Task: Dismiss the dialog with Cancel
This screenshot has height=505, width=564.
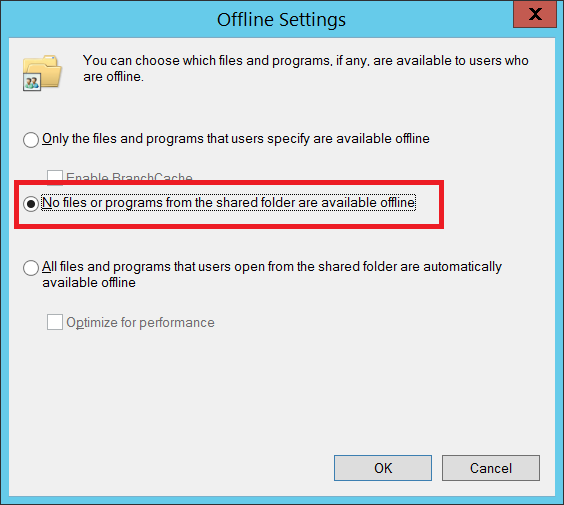Action: coord(491,468)
